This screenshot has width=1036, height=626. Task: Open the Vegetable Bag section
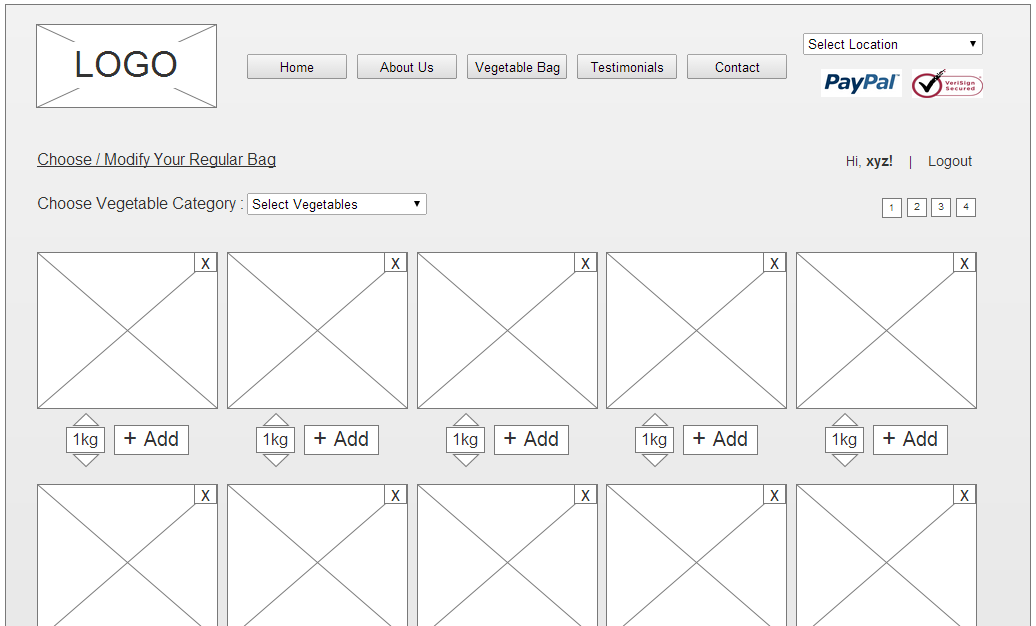coord(517,67)
